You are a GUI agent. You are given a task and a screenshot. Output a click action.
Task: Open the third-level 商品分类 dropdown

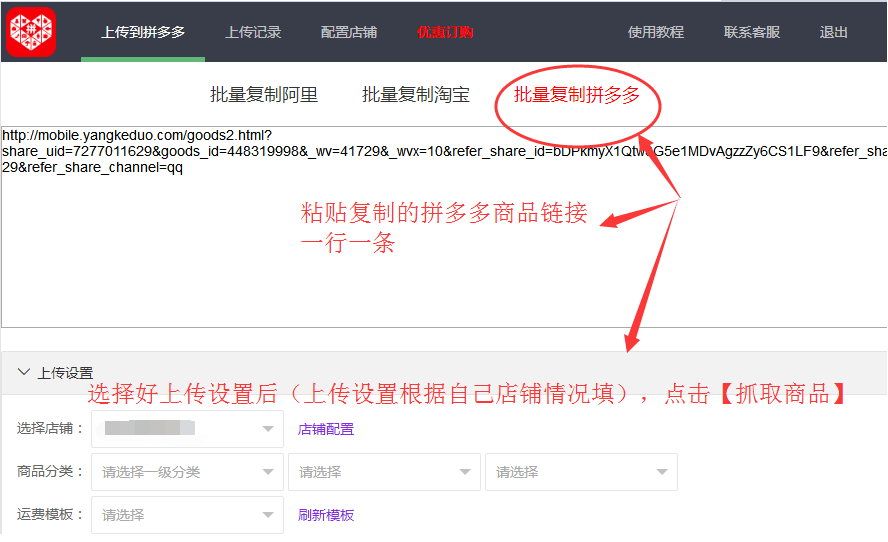(582, 472)
